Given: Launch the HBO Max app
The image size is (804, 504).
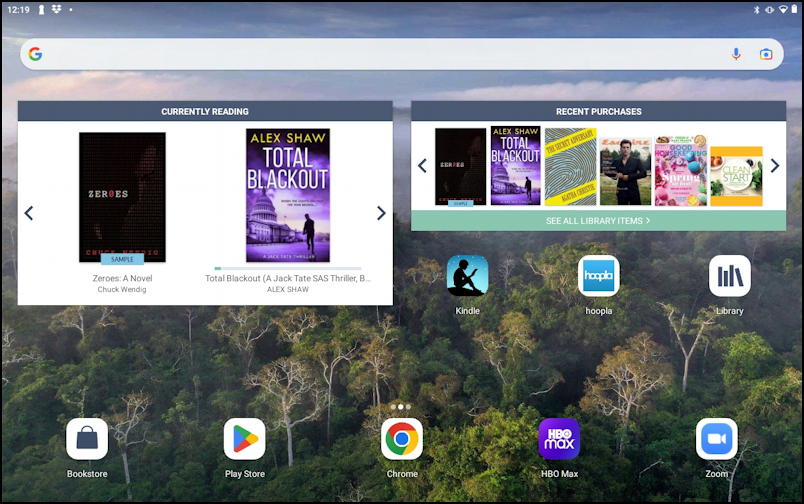Looking at the screenshot, I should pos(559,439).
